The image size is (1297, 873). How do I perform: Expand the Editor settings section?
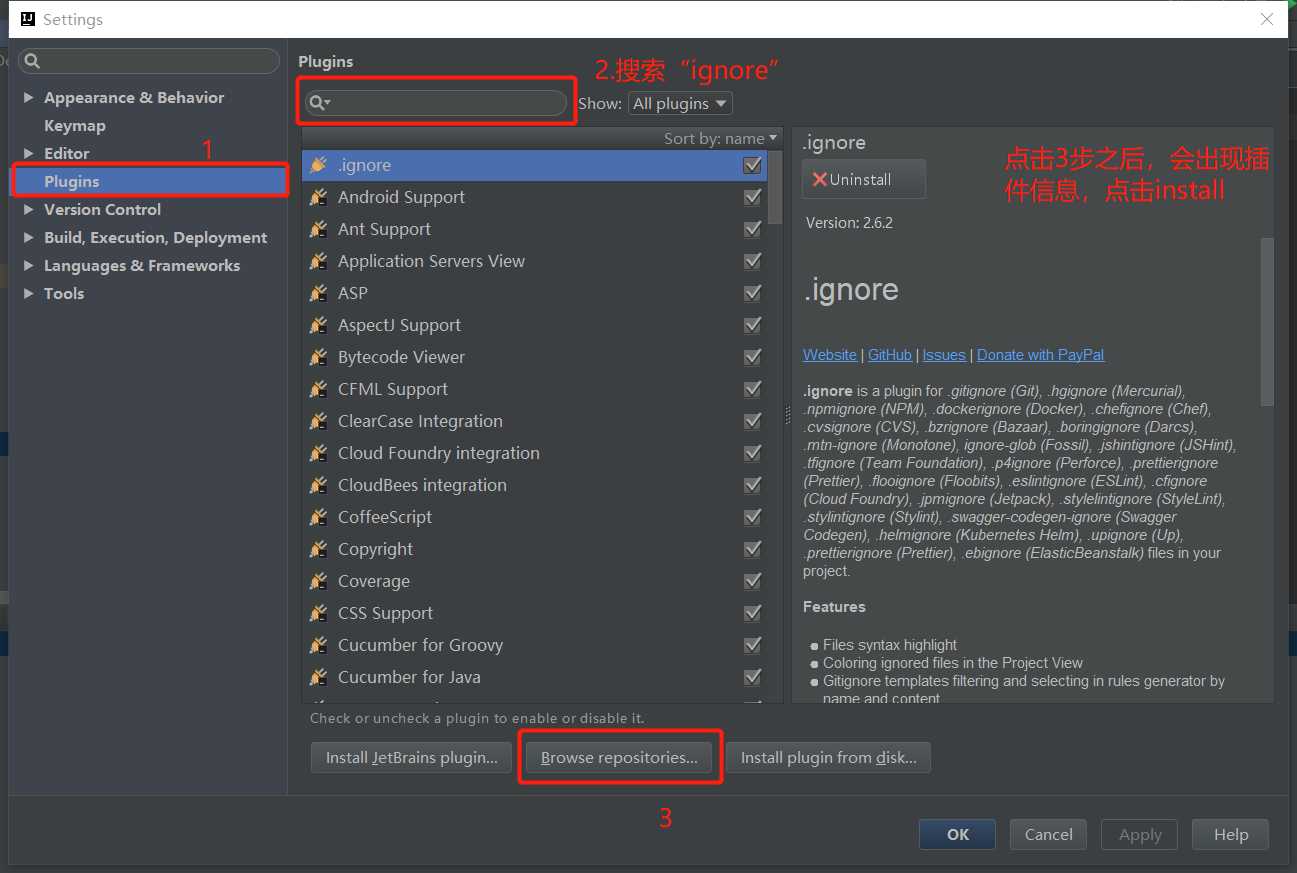pyautogui.click(x=28, y=153)
